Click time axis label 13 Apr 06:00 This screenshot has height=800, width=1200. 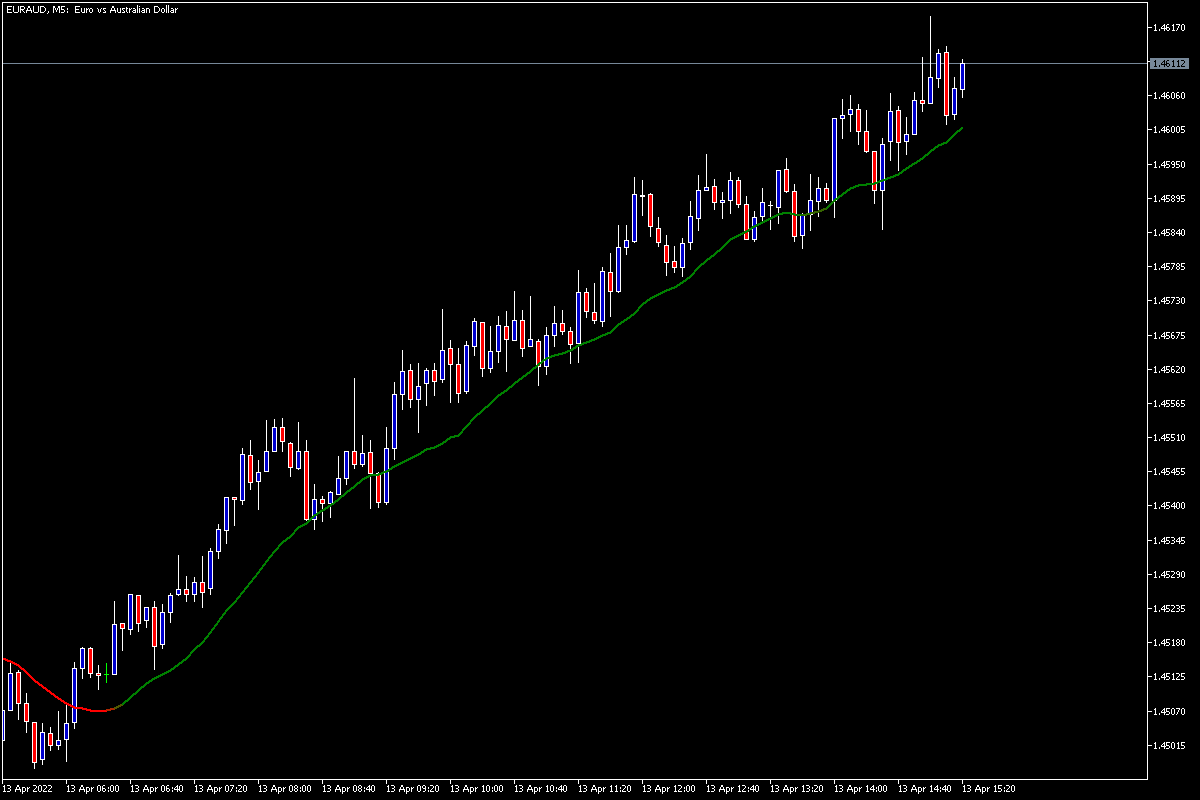click(93, 789)
